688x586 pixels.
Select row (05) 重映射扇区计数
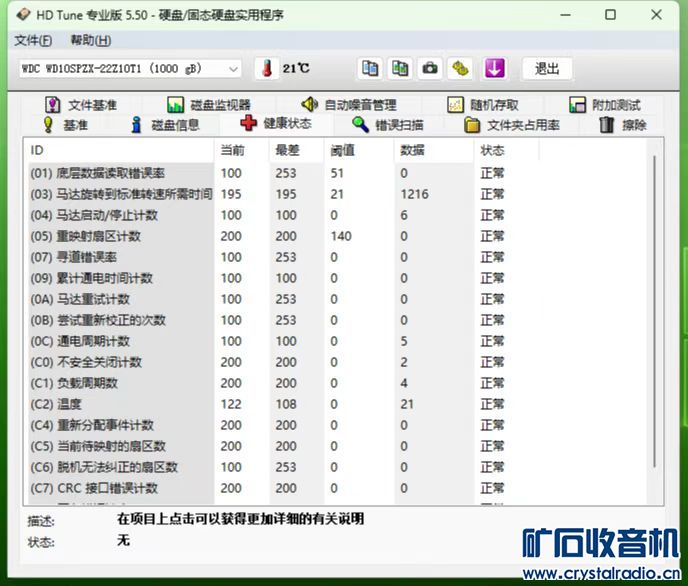tap(338, 236)
